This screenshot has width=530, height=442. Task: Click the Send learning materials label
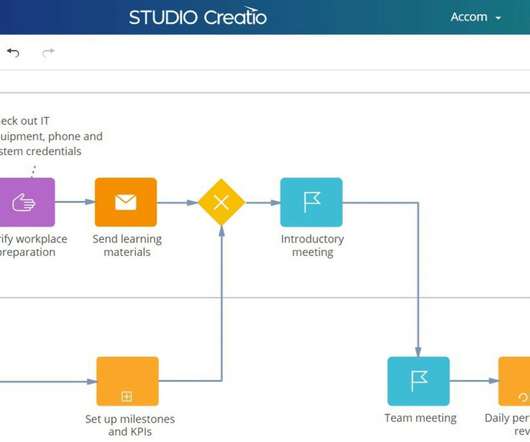tap(127, 245)
